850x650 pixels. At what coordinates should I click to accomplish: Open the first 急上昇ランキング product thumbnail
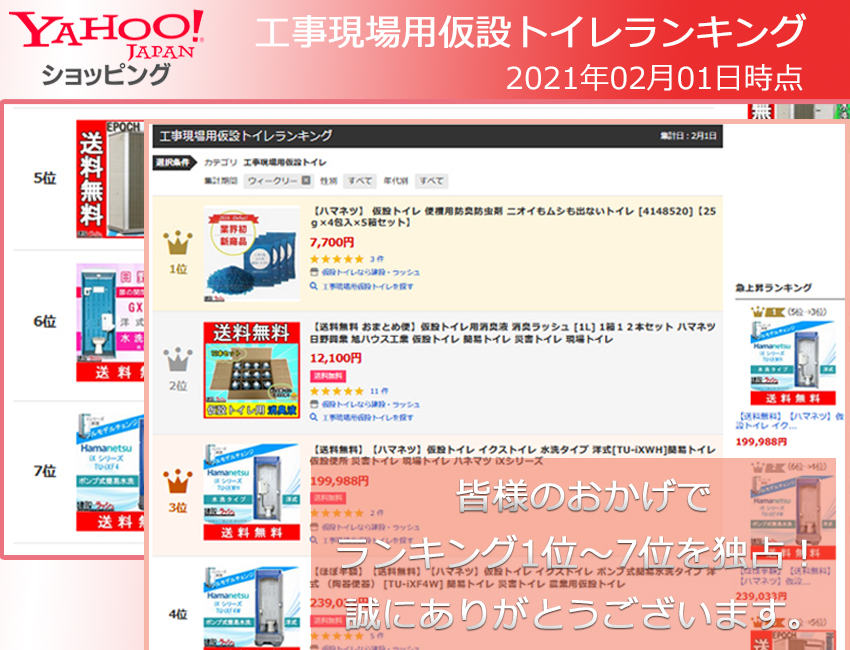(793, 363)
